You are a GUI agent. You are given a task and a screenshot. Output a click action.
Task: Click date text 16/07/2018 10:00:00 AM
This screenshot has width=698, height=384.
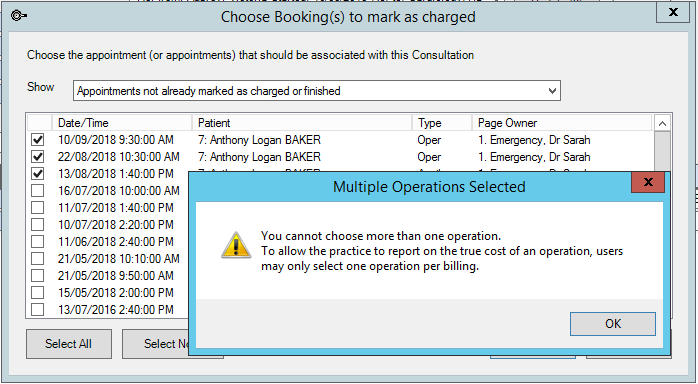[119, 190]
